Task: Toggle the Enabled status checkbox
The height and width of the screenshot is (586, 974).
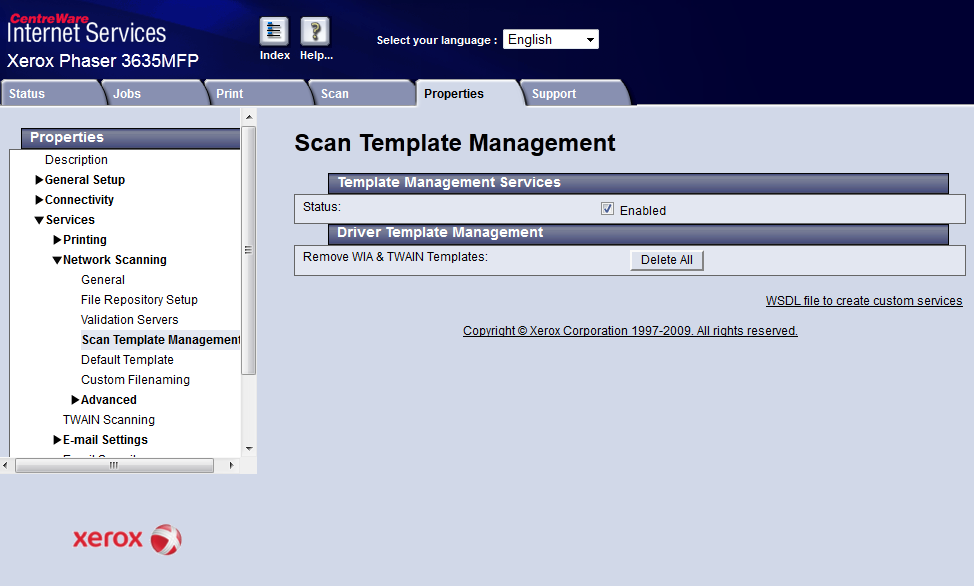Action: point(608,209)
